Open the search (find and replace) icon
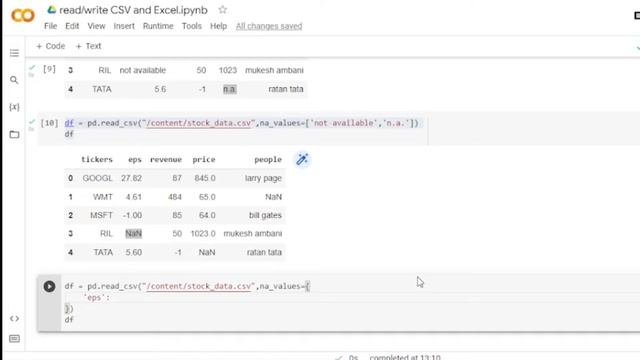The image size is (640, 360). tap(14, 80)
